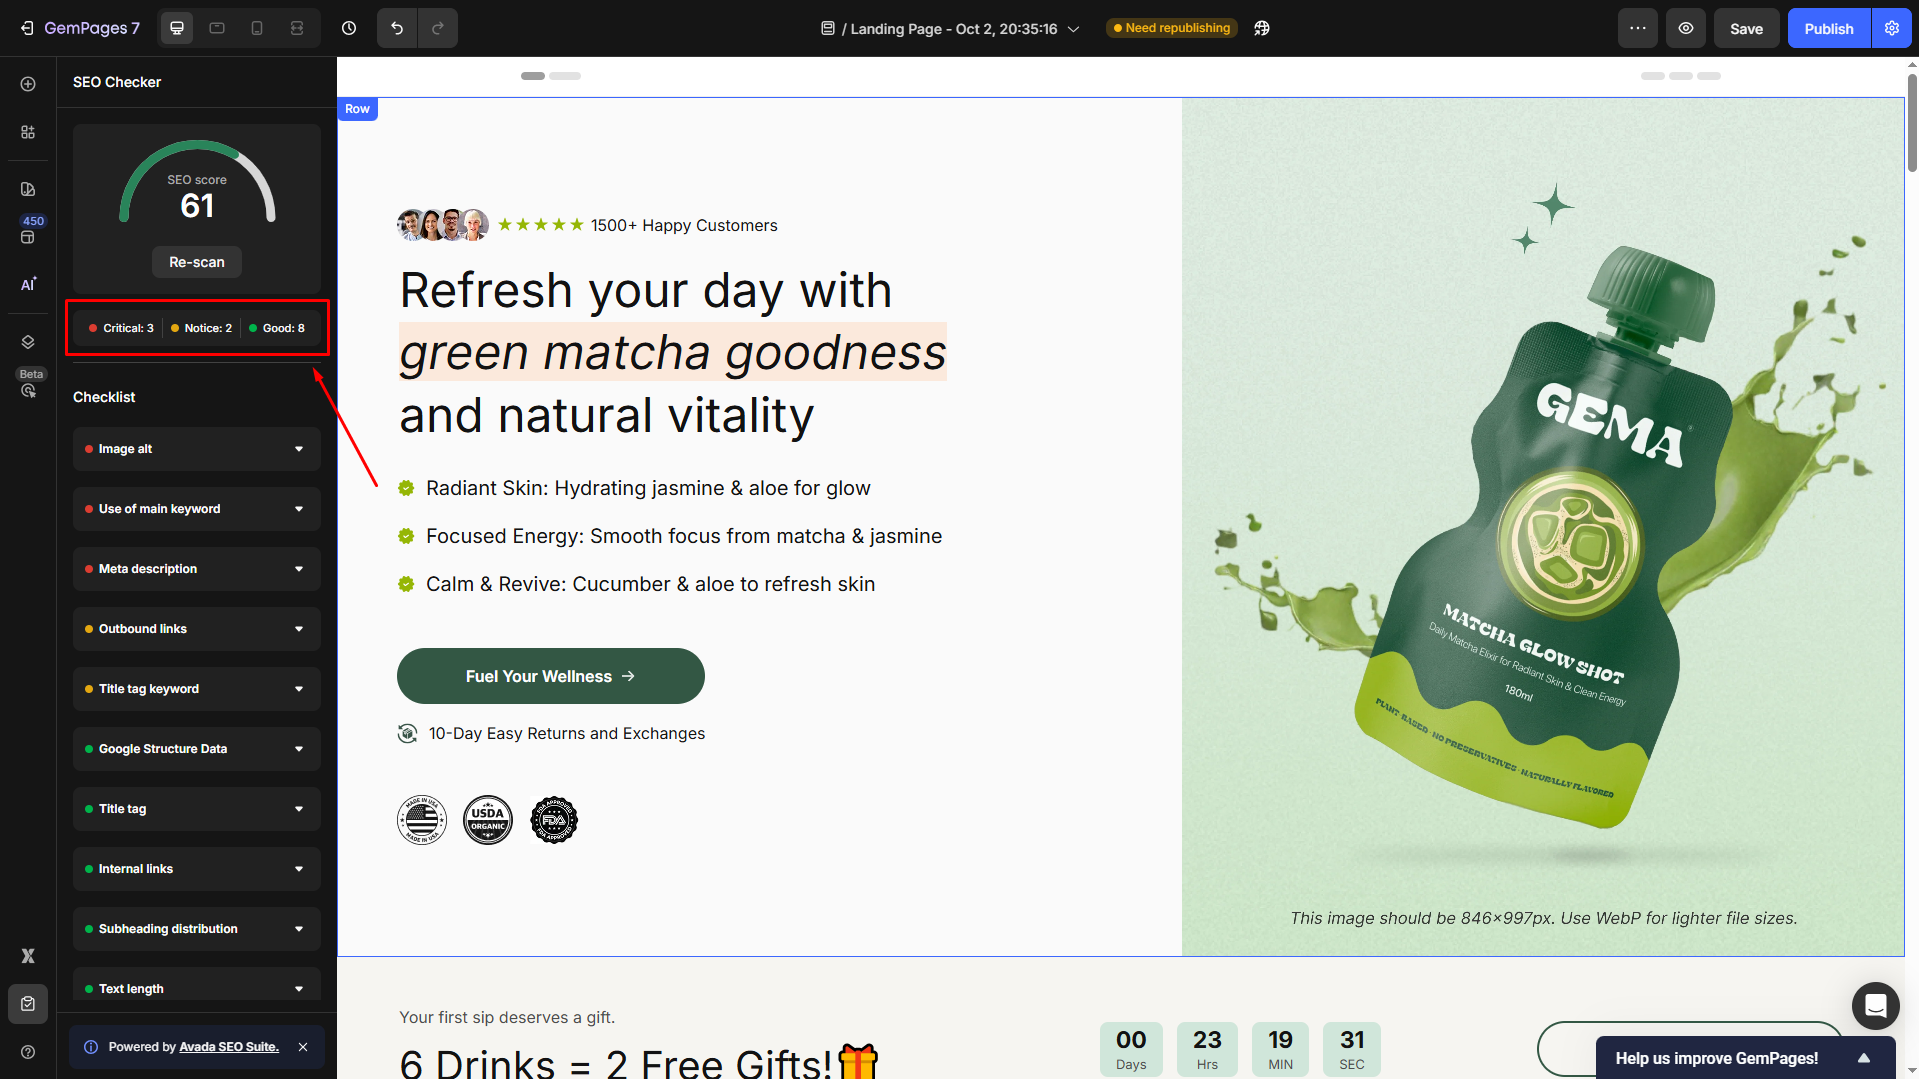Open the apps grid sidebar icon
This screenshot has height=1079, width=1919.
(28, 132)
